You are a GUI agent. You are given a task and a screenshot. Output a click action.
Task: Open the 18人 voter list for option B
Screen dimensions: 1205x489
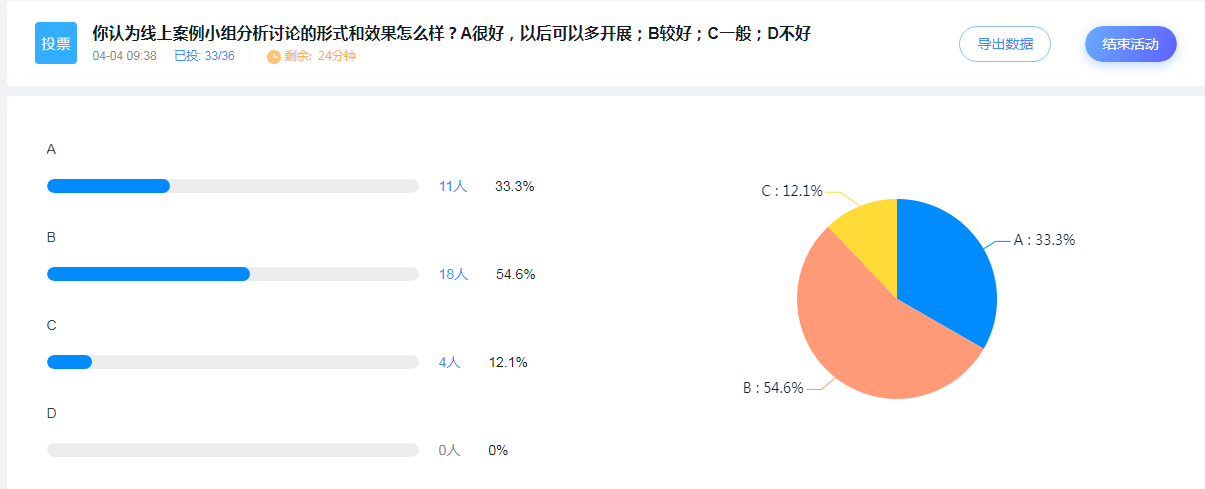[453, 274]
